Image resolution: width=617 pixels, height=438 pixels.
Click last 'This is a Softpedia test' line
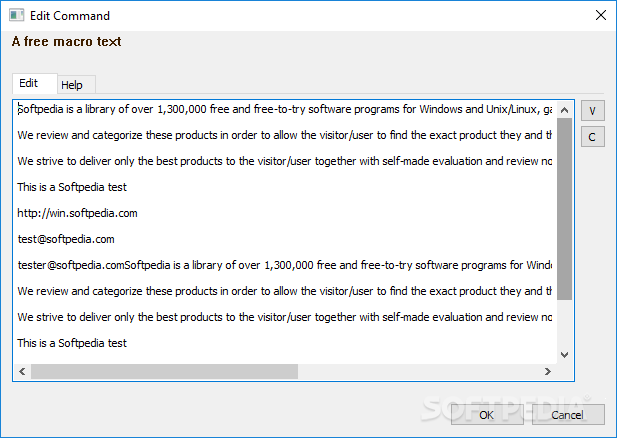point(72,343)
